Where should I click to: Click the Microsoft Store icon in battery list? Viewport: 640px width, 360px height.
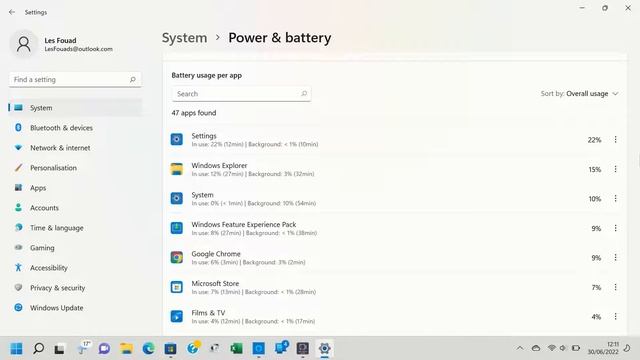coord(177,287)
